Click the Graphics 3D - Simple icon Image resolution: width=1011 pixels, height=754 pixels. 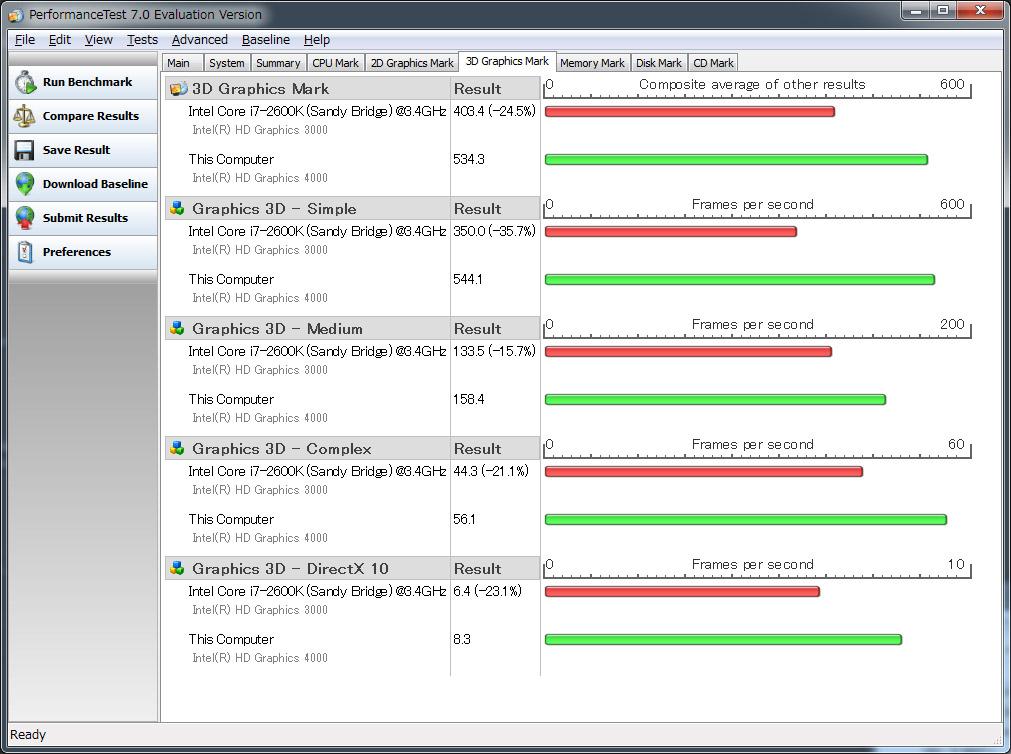click(x=177, y=208)
